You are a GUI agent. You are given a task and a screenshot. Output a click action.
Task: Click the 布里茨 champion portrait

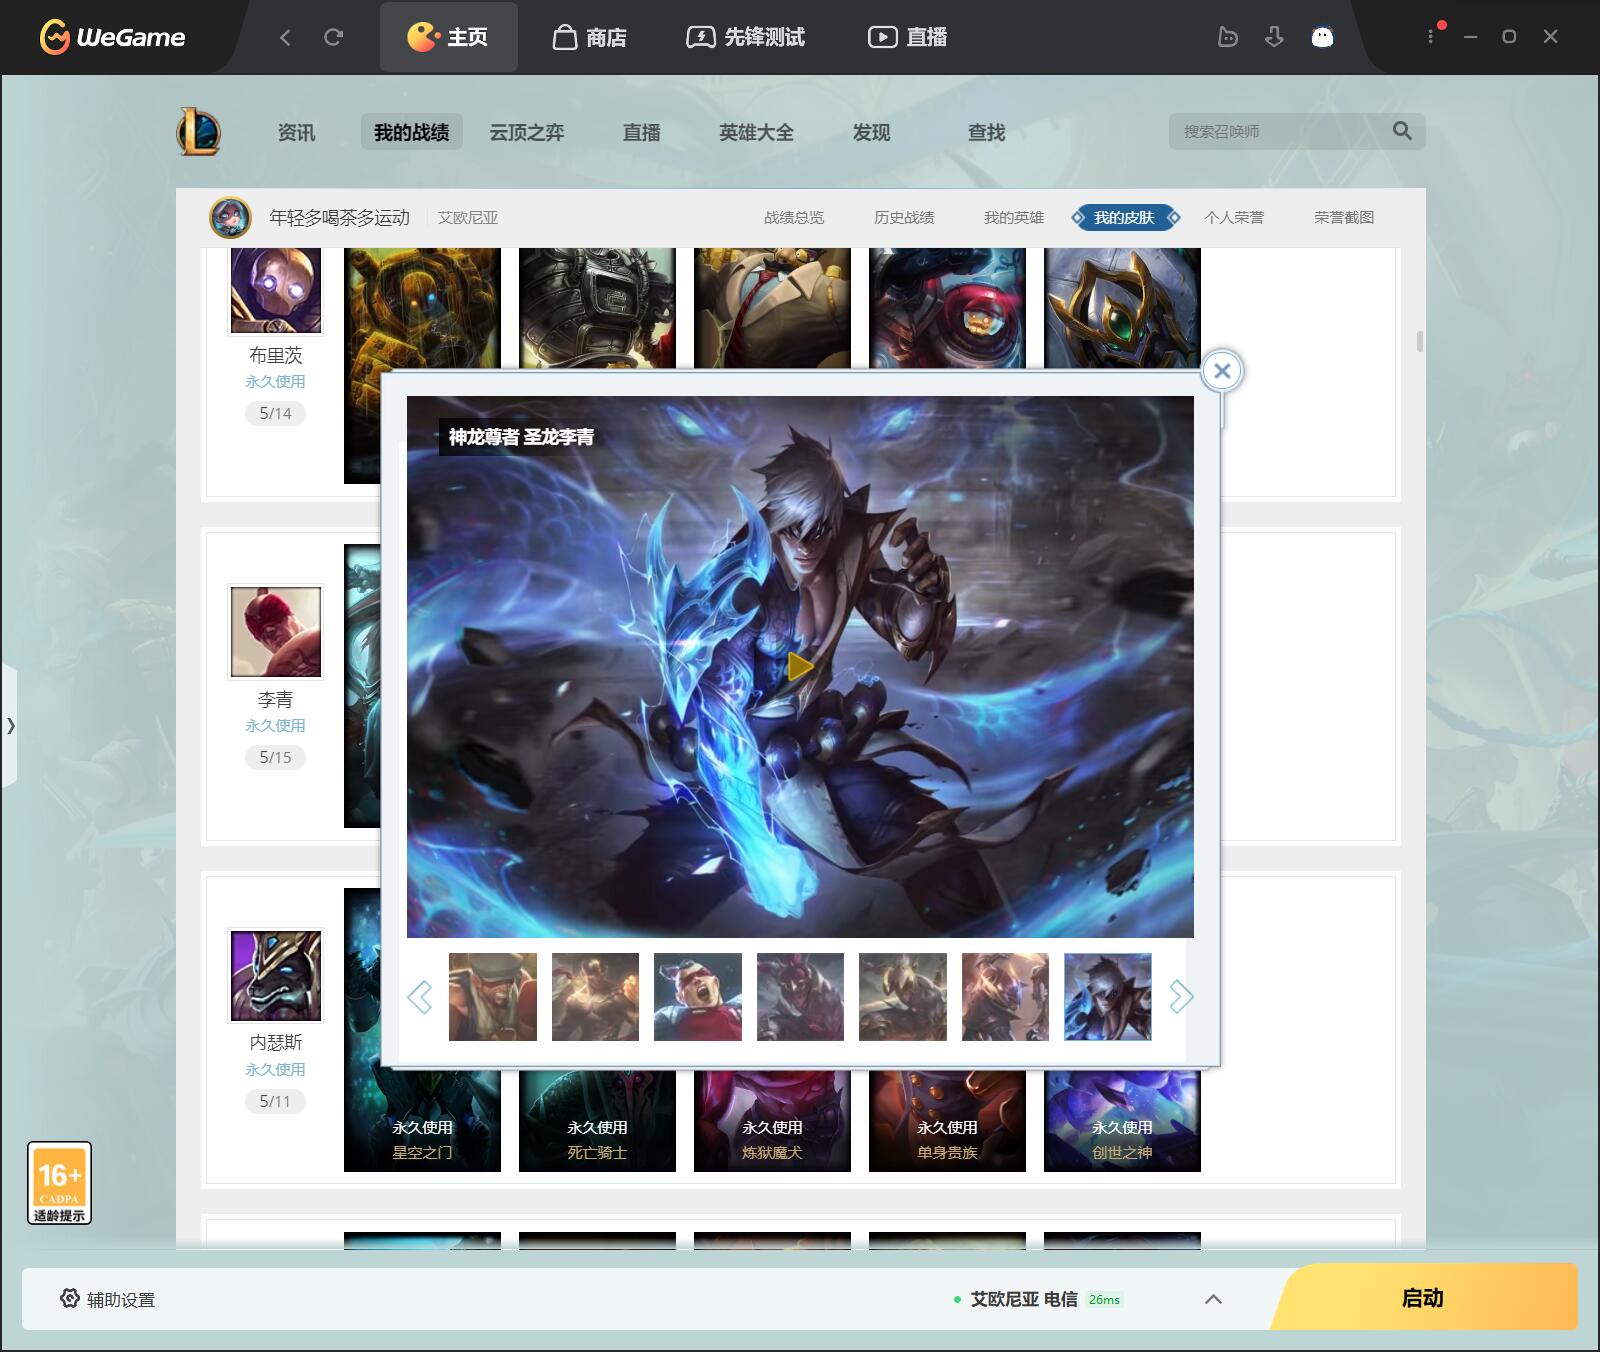pyautogui.click(x=276, y=290)
